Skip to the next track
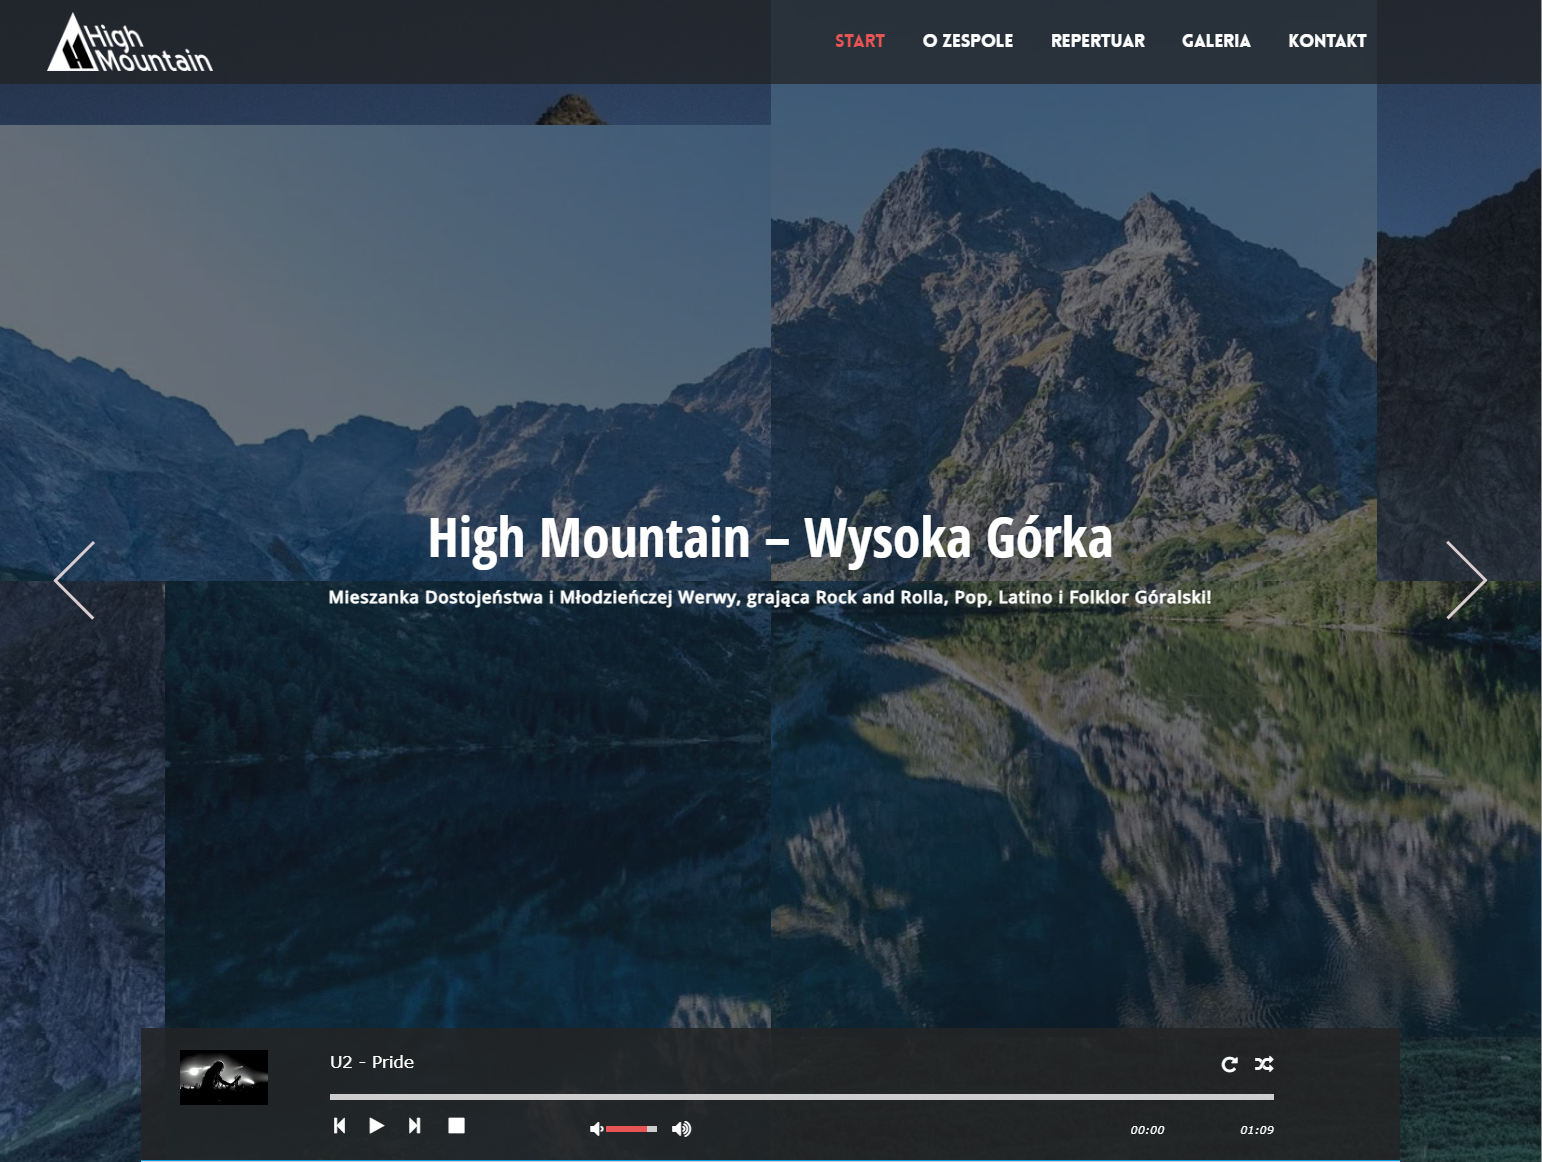 (x=414, y=1126)
